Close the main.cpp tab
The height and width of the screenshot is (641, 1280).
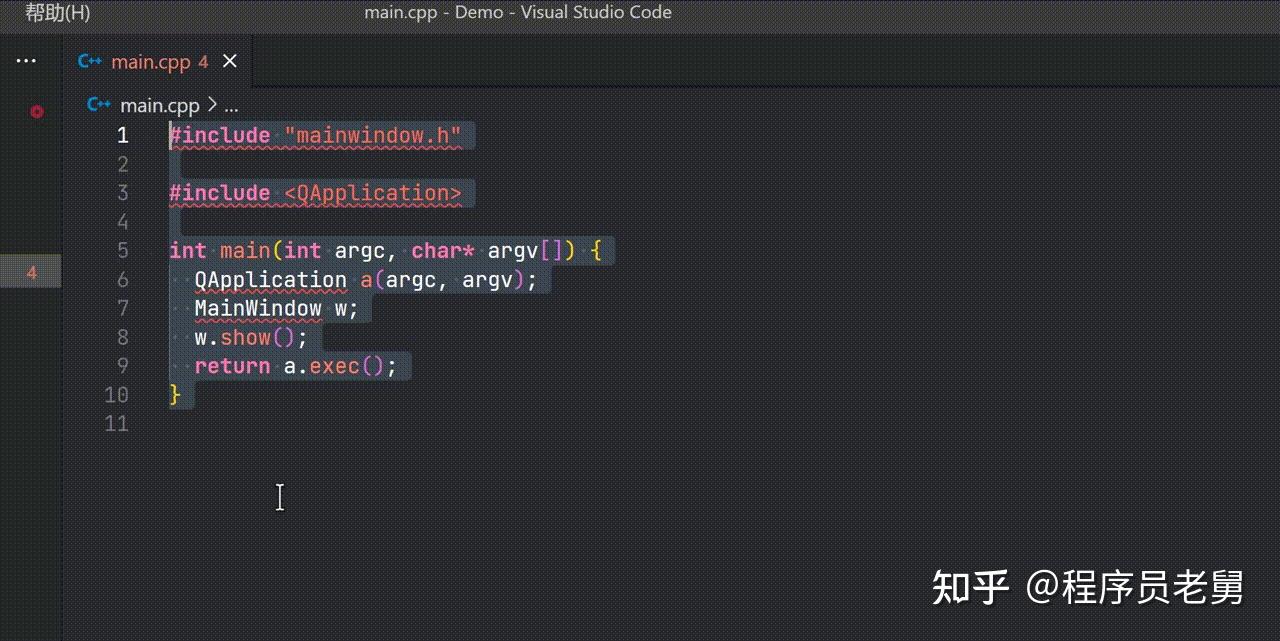tap(229, 61)
